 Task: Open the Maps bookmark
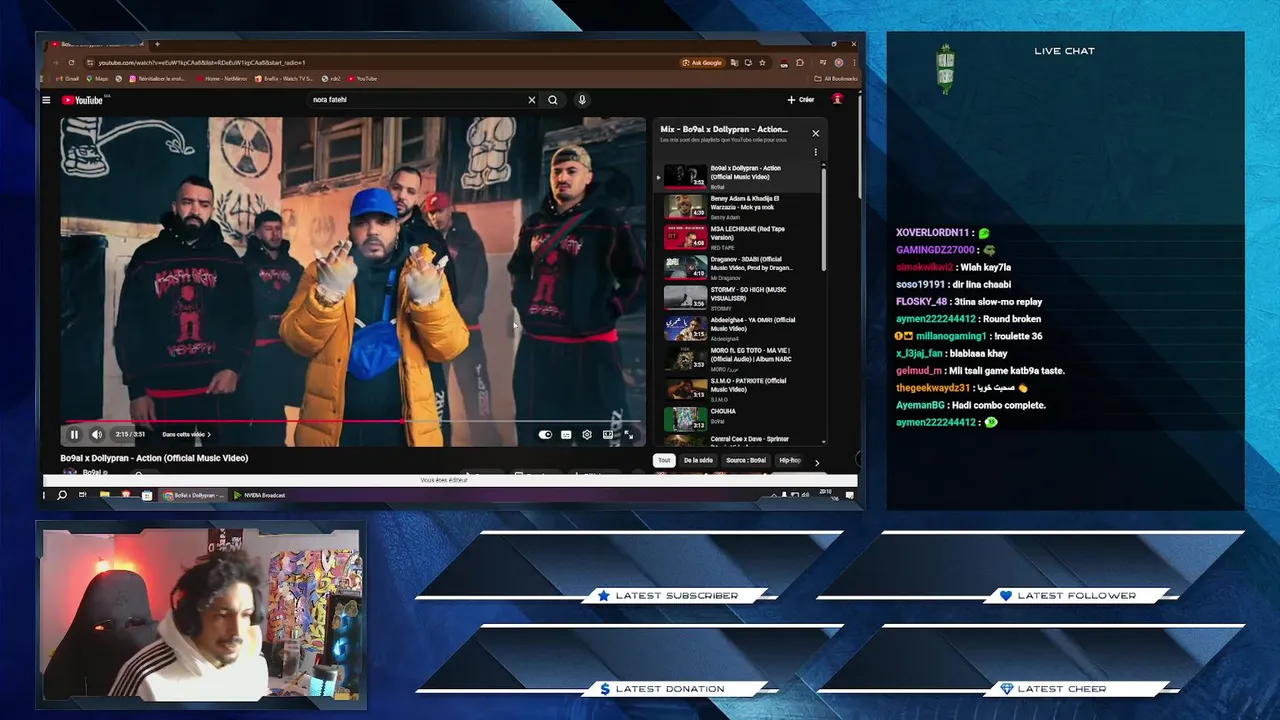(99, 78)
